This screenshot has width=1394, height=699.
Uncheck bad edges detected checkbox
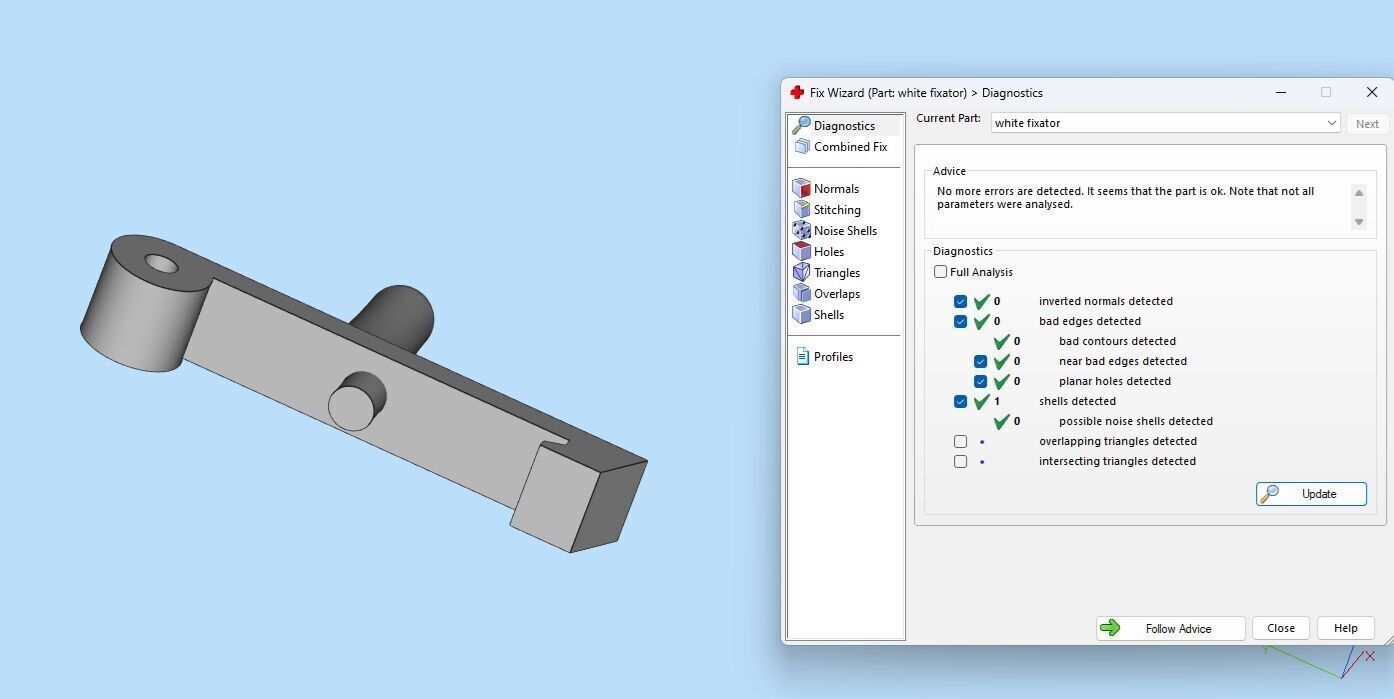(960, 321)
